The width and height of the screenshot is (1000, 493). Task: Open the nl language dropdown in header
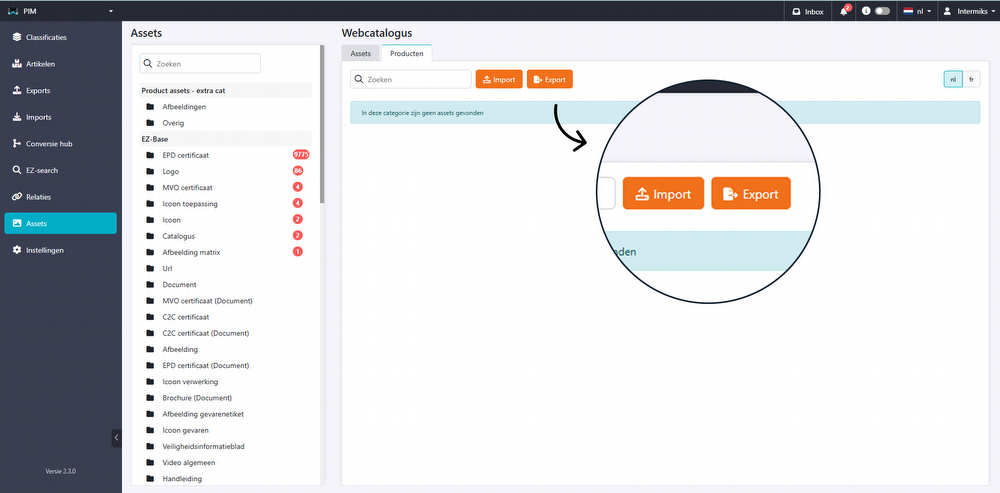[917, 11]
